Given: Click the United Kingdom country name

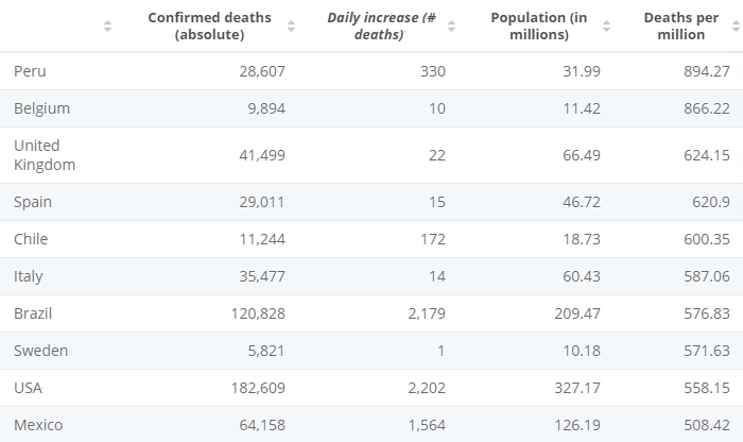Looking at the screenshot, I should [x=44, y=155].
